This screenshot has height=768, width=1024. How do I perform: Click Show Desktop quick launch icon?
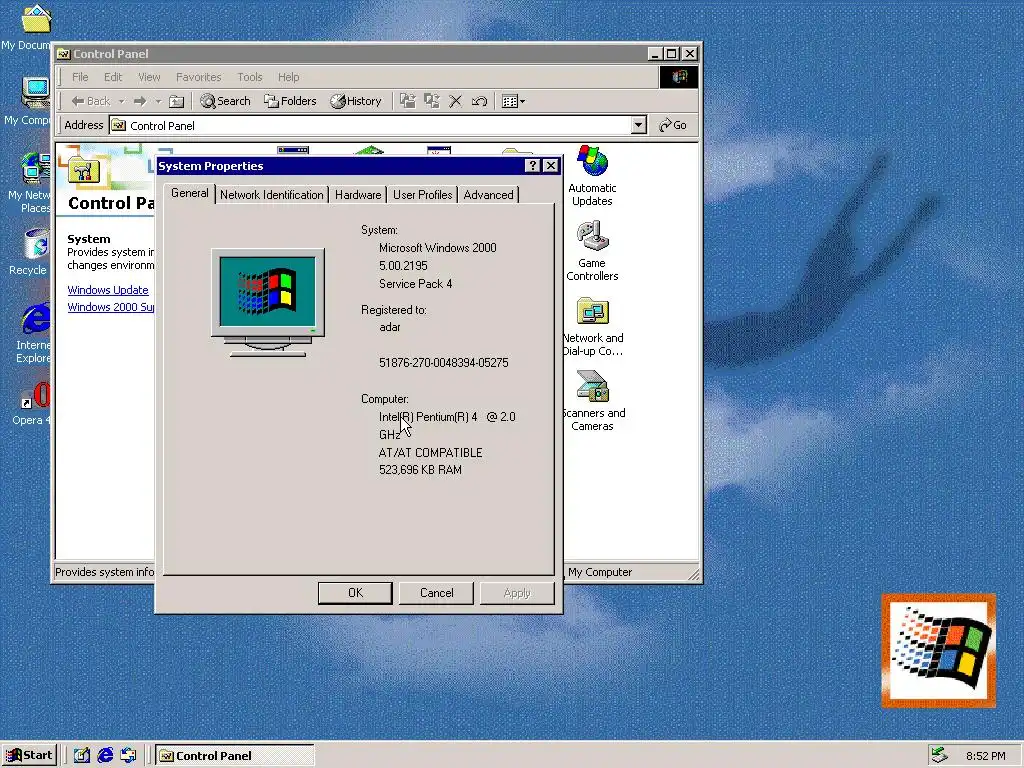(x=82, y=756)
